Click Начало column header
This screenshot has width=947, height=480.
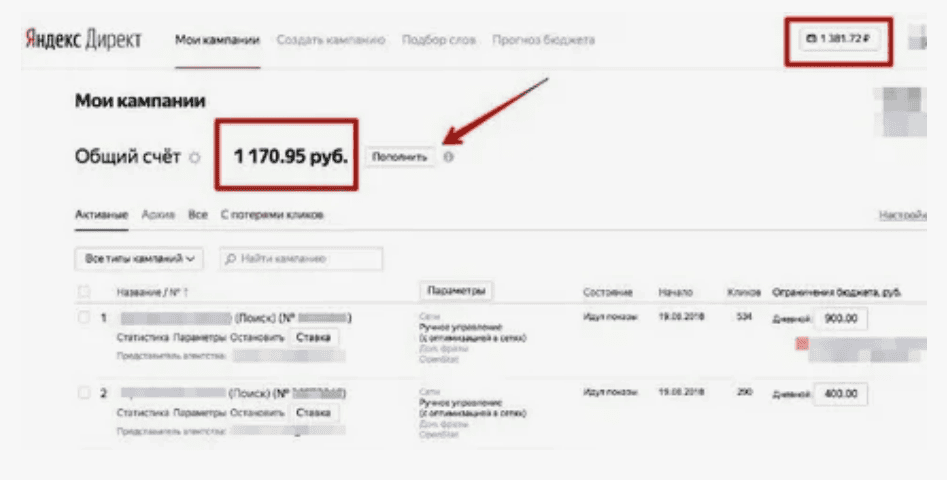coord(675,292)
